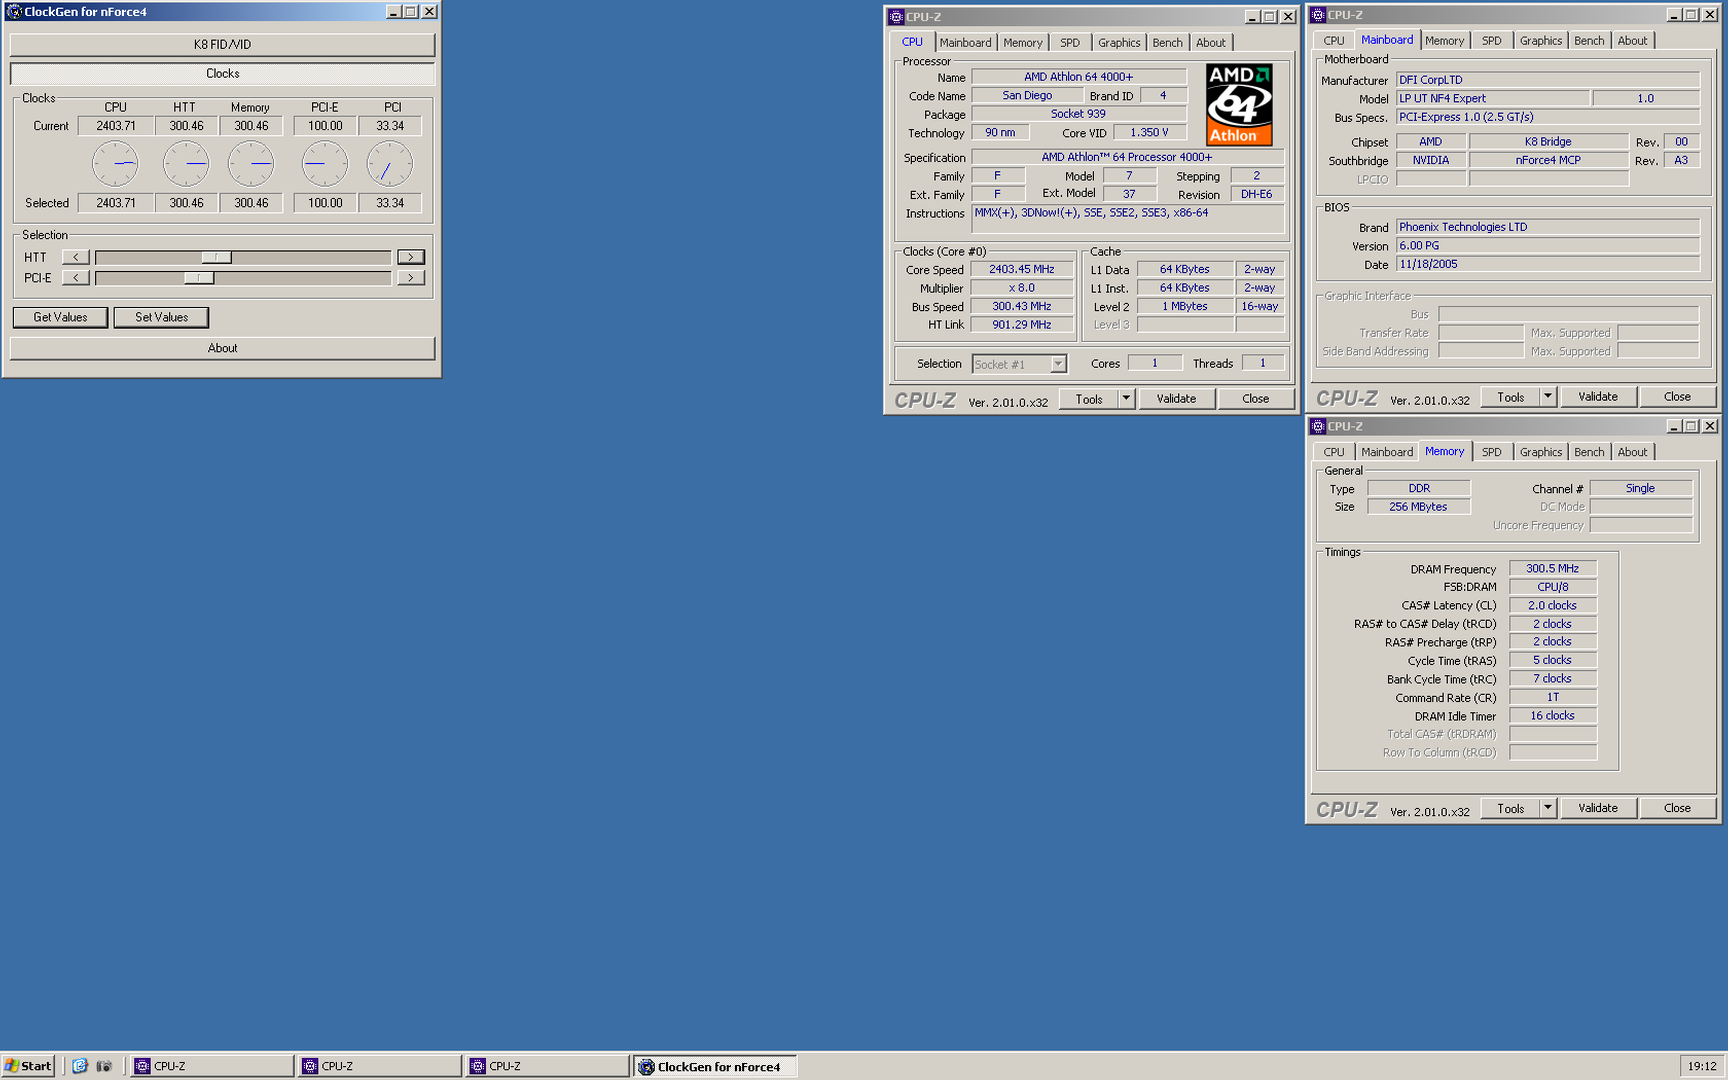
Task: Select About tab in CPU window
Action: tap(1210, 43)
